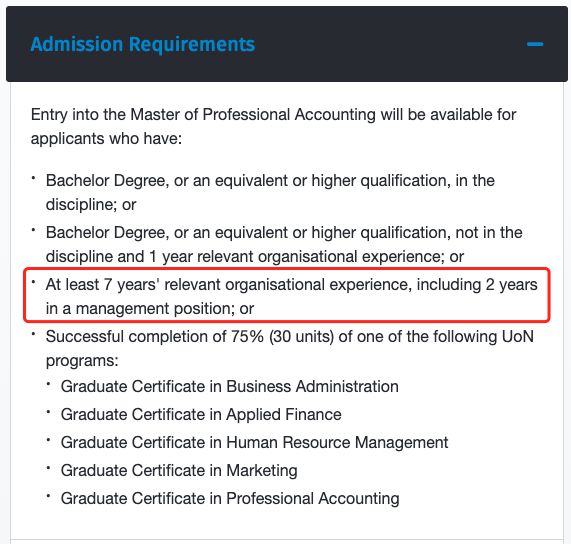The height and width of the screenshot is (544, 571).
Task: Click the bullet dot beside 'At least 7 years'
Action: (33, 282)
